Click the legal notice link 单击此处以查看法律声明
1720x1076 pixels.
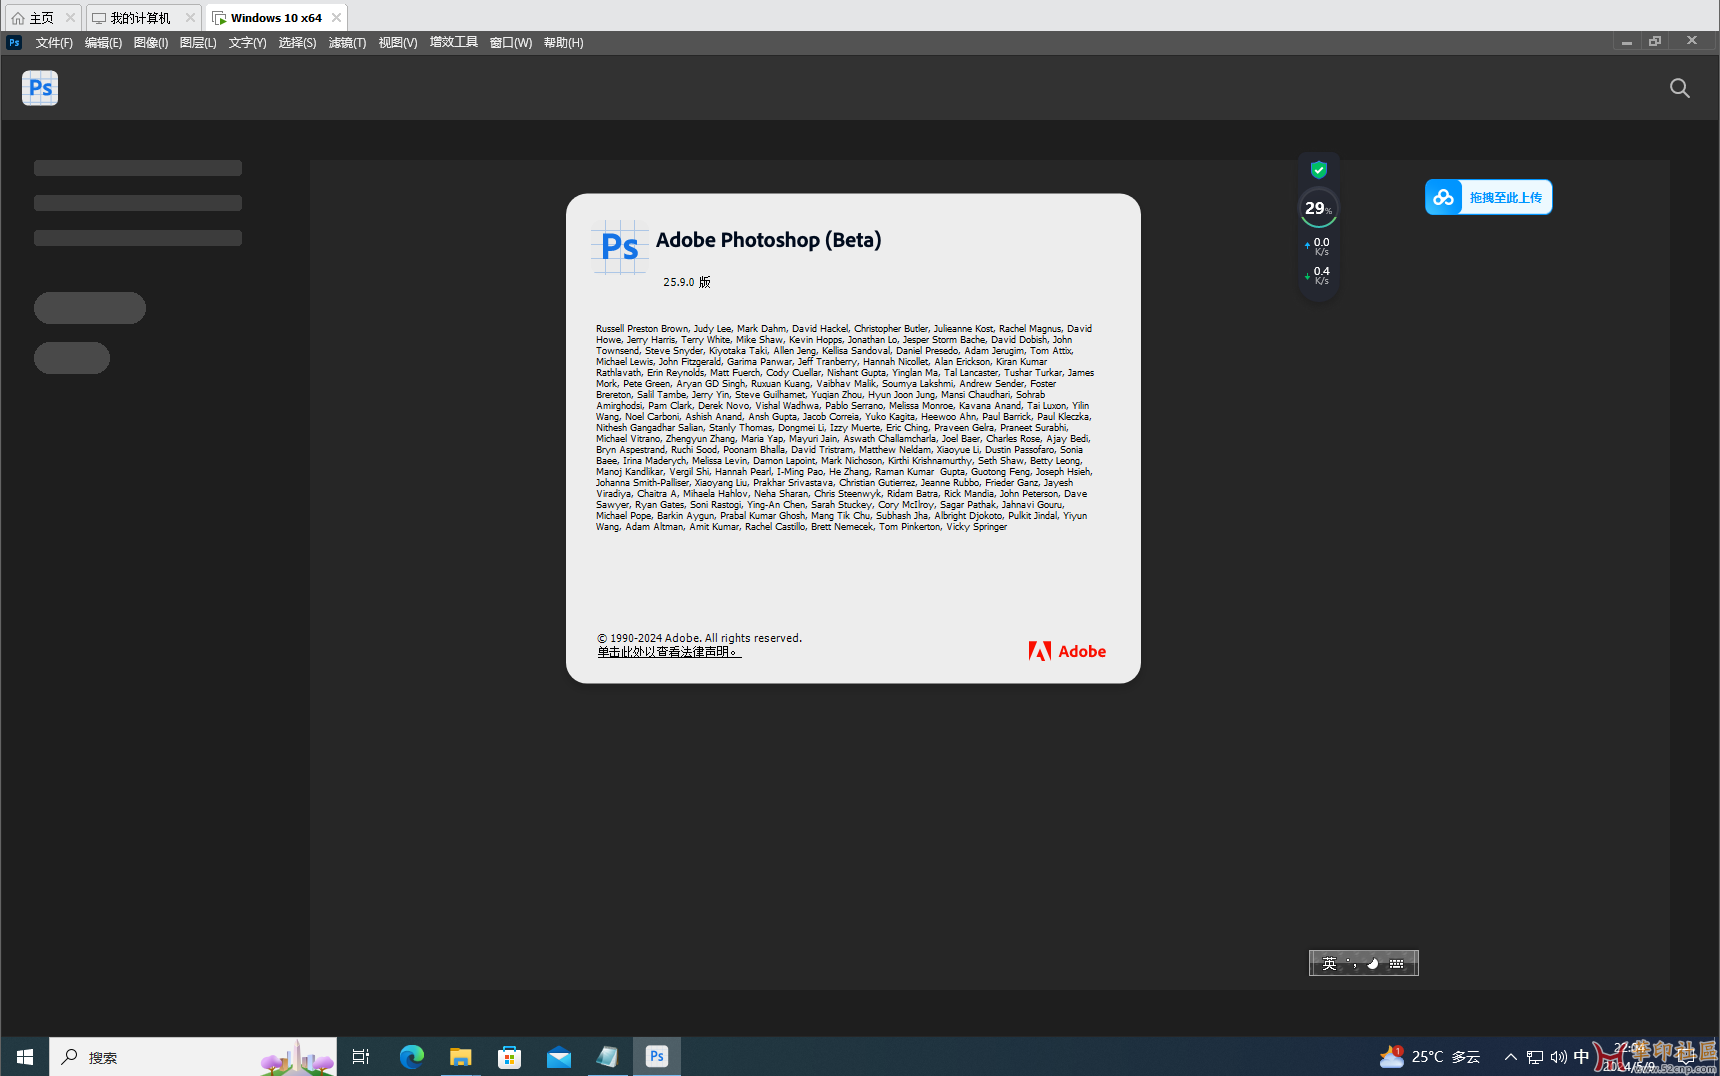click(x=669, y=652)
